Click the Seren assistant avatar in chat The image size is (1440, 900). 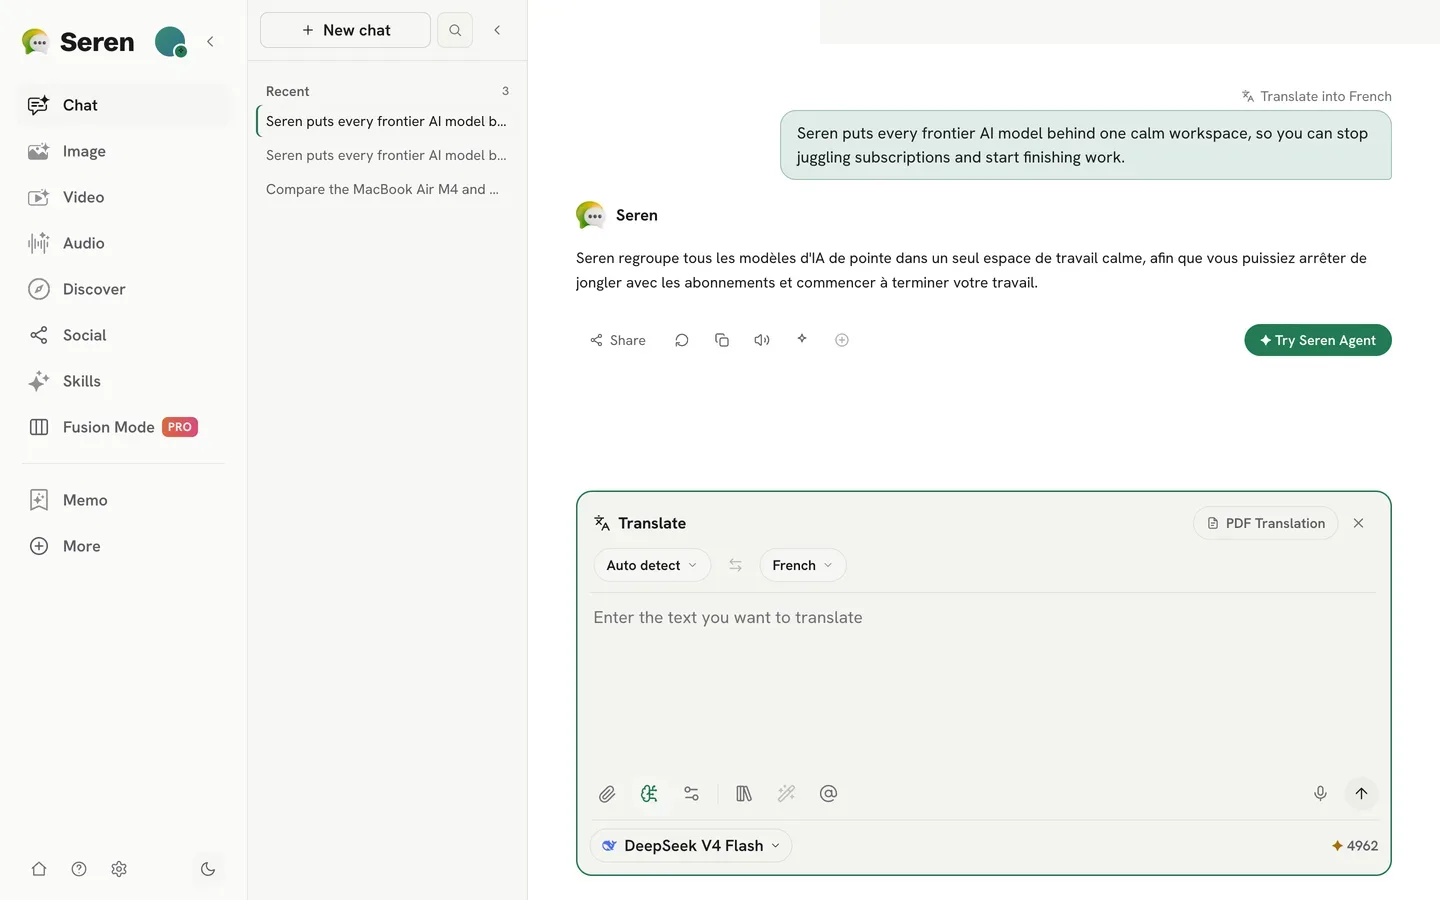[590, 215]
